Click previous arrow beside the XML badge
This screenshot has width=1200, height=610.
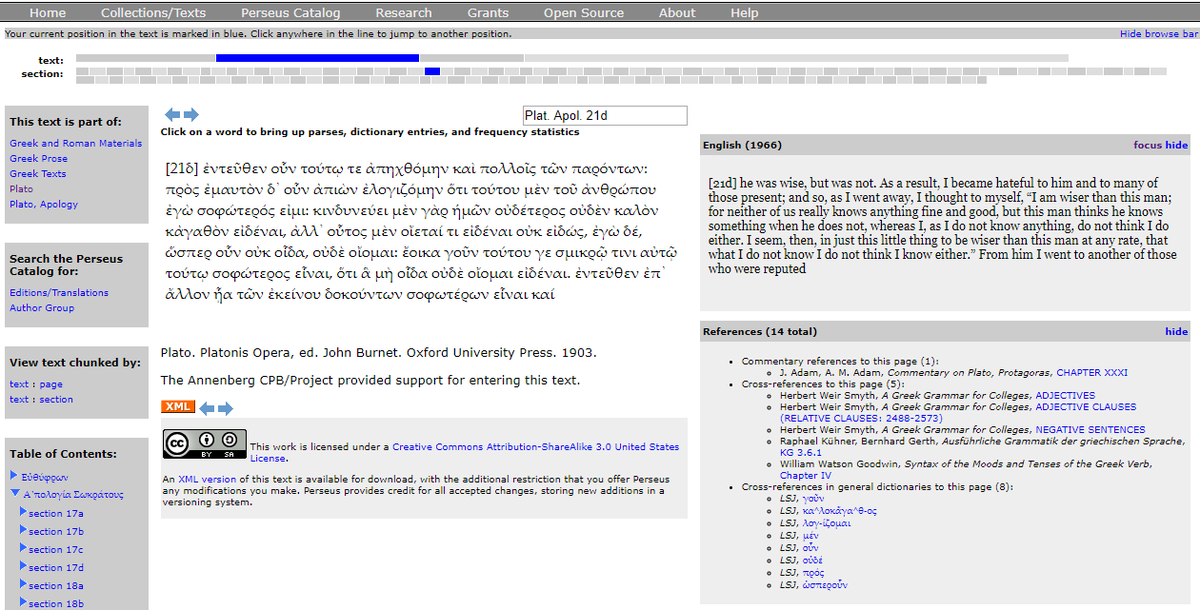click(207, 407)
